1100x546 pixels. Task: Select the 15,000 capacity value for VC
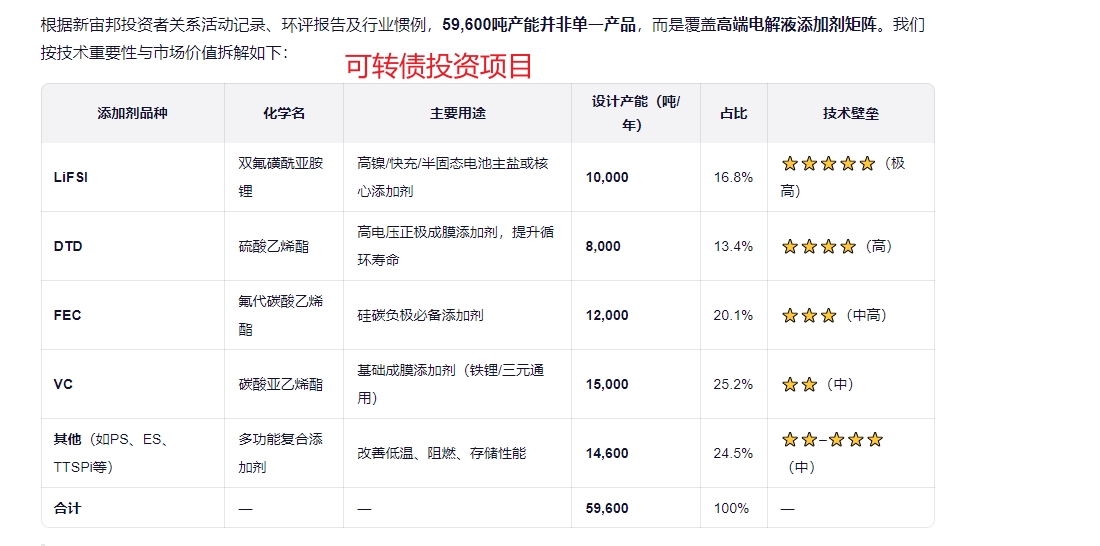(x=607, y=384)
